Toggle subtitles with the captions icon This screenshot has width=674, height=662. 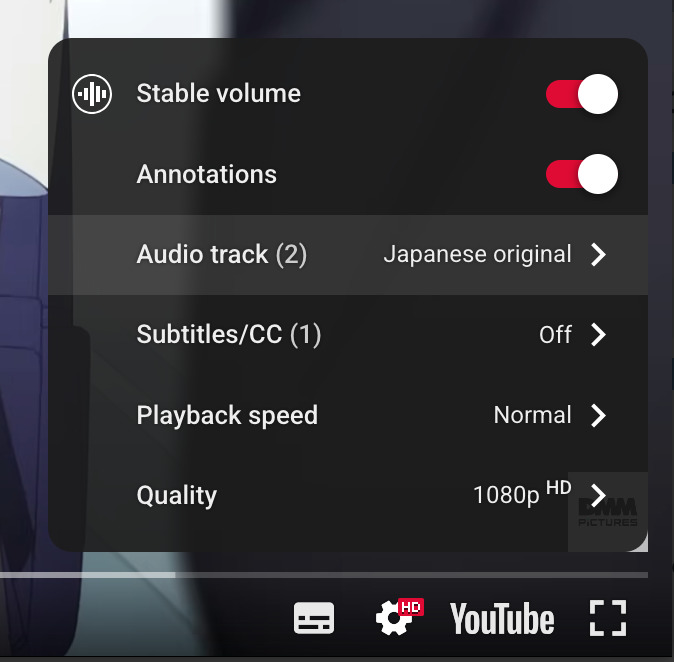(x=314, y=618)
